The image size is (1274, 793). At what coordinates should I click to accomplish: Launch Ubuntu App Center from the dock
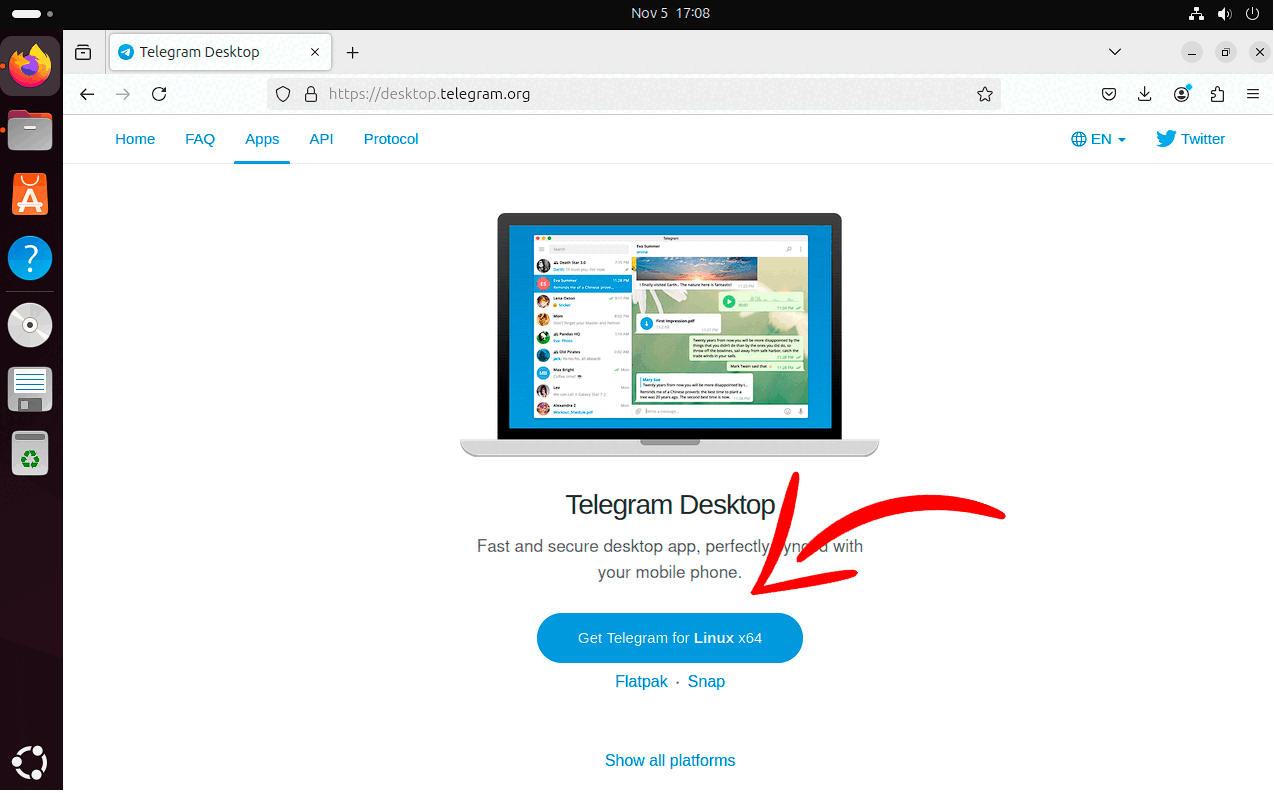[x=31, y=194]
